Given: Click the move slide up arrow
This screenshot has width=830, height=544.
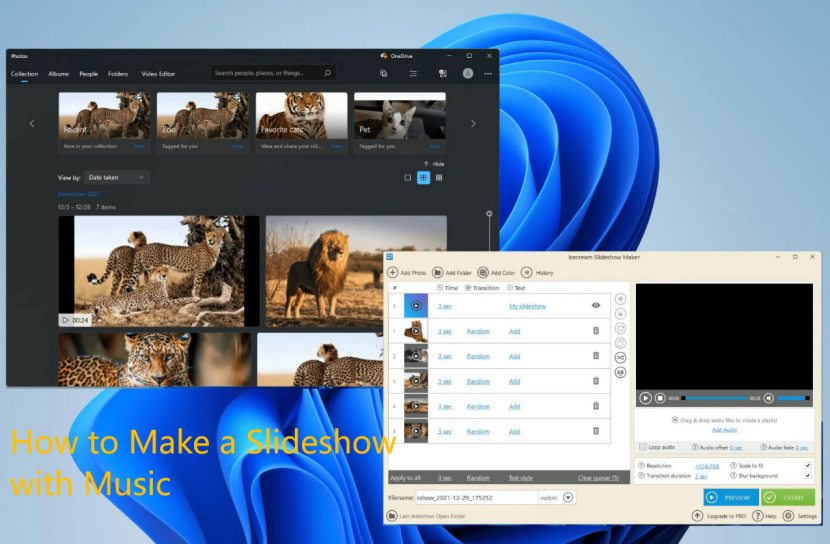Looking at the screenshot, I should (x=620, y=299).
